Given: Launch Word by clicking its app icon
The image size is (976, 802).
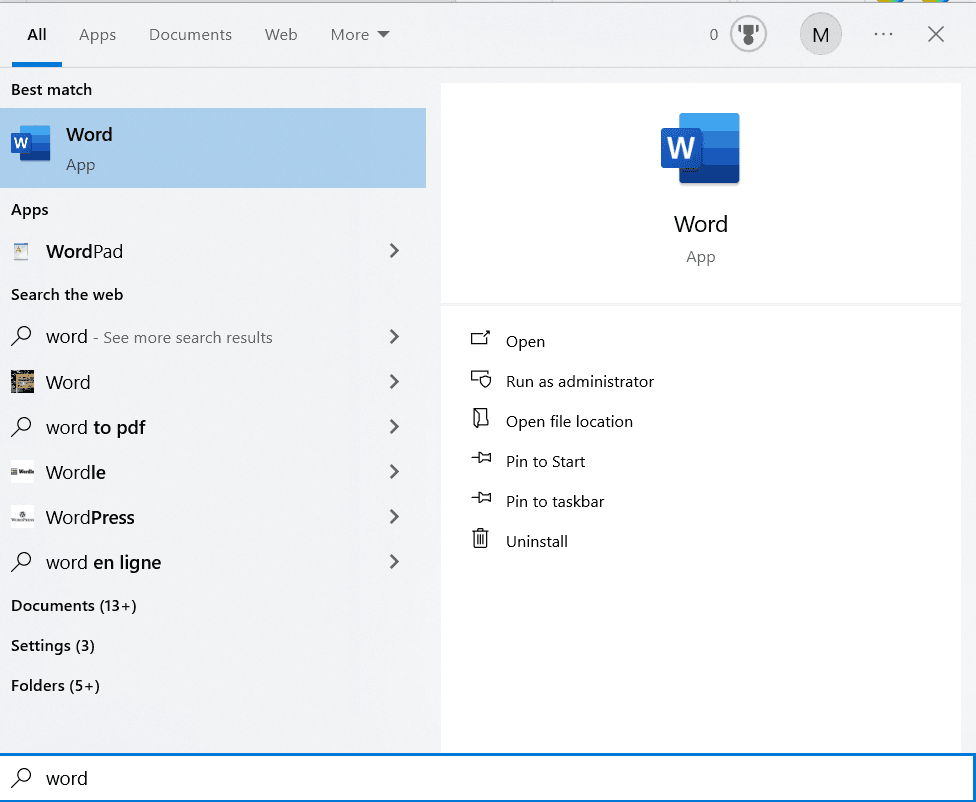Looking at the screenshot, I should 30,143.
